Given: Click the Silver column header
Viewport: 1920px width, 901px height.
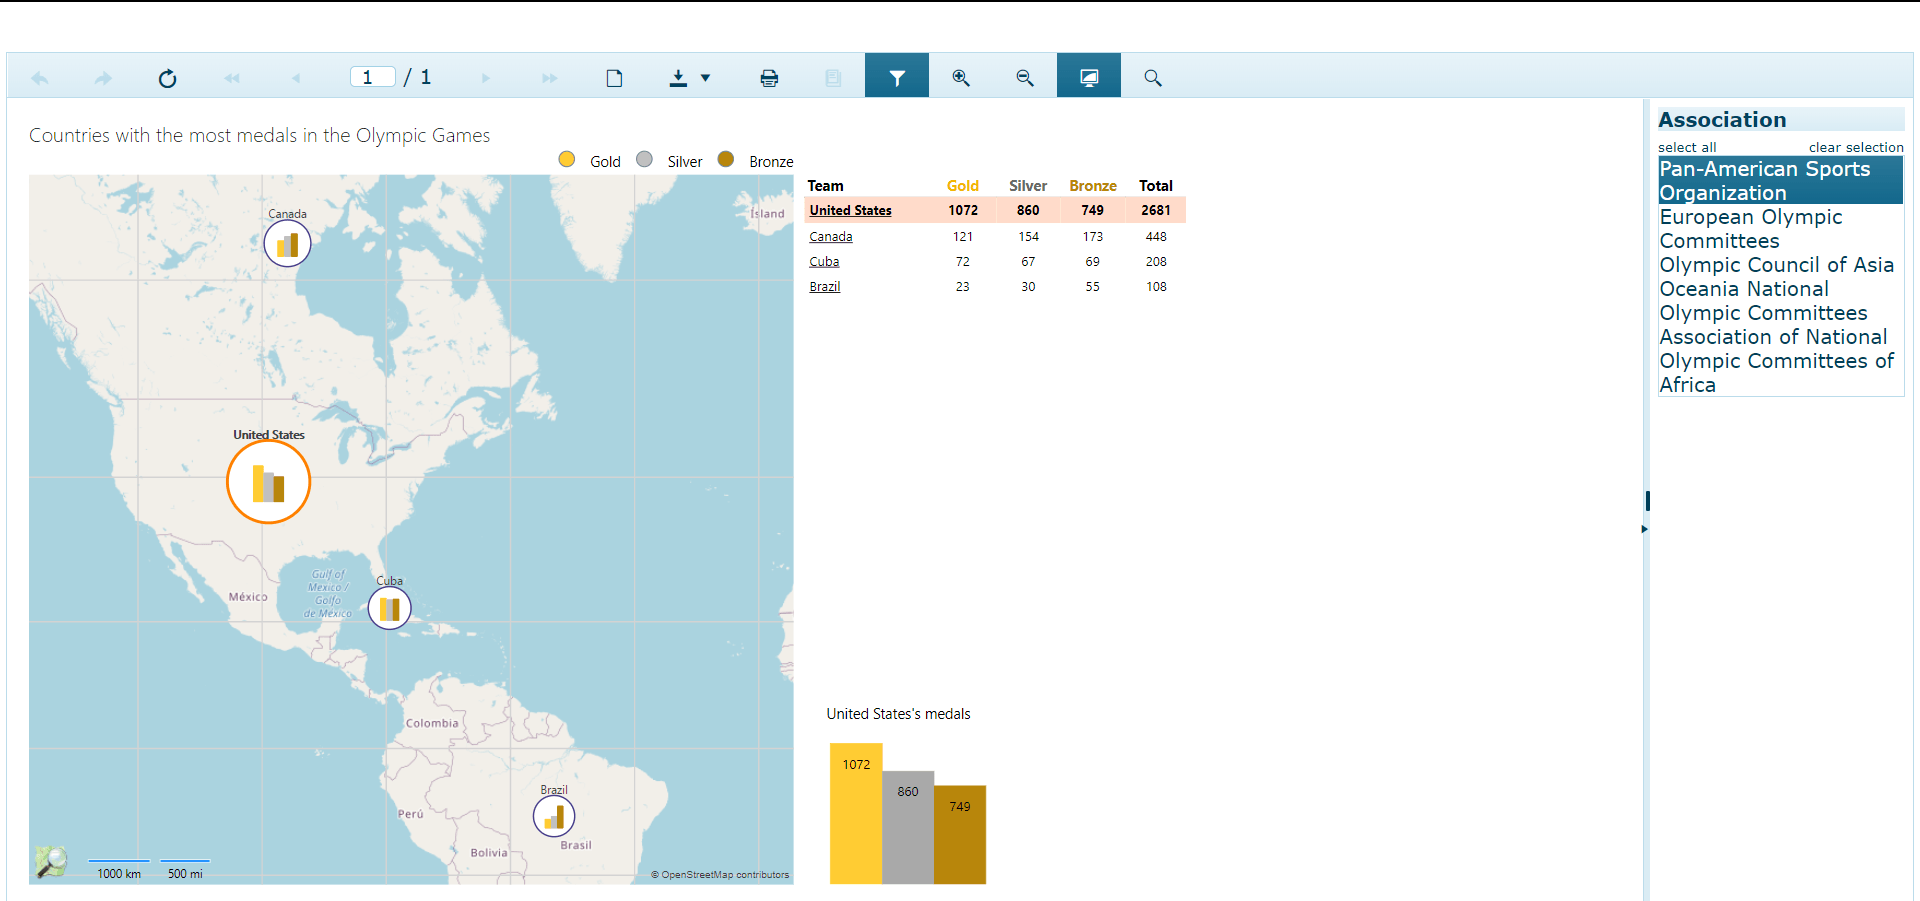Looking at the screenshot, I should tap(1028, 186).
